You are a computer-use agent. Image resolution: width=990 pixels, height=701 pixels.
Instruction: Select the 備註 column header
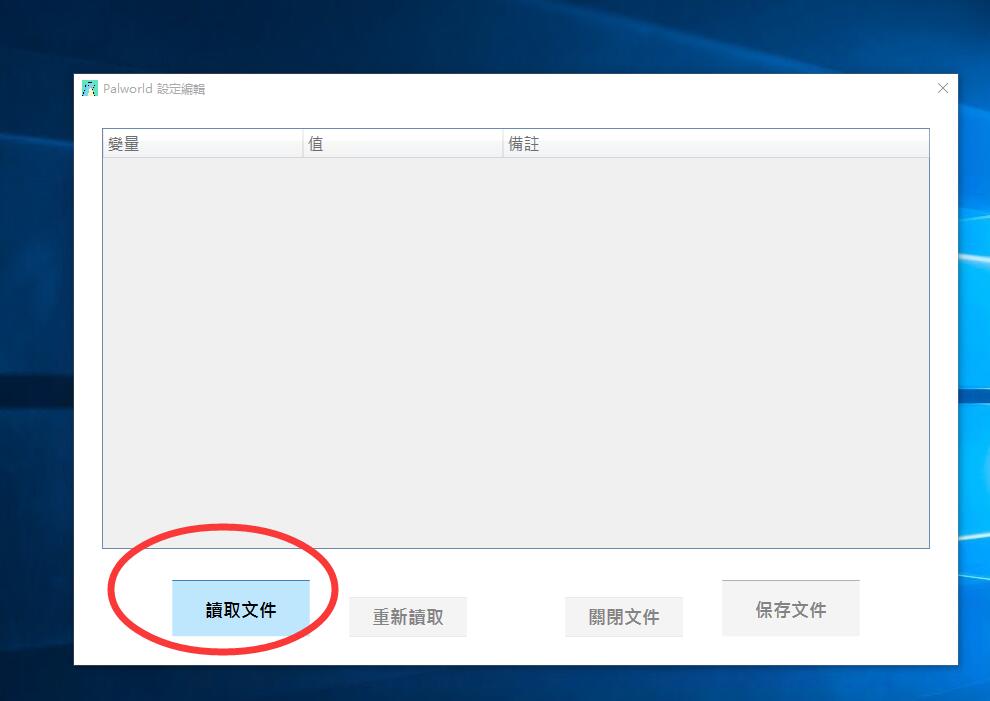(716, 144)
